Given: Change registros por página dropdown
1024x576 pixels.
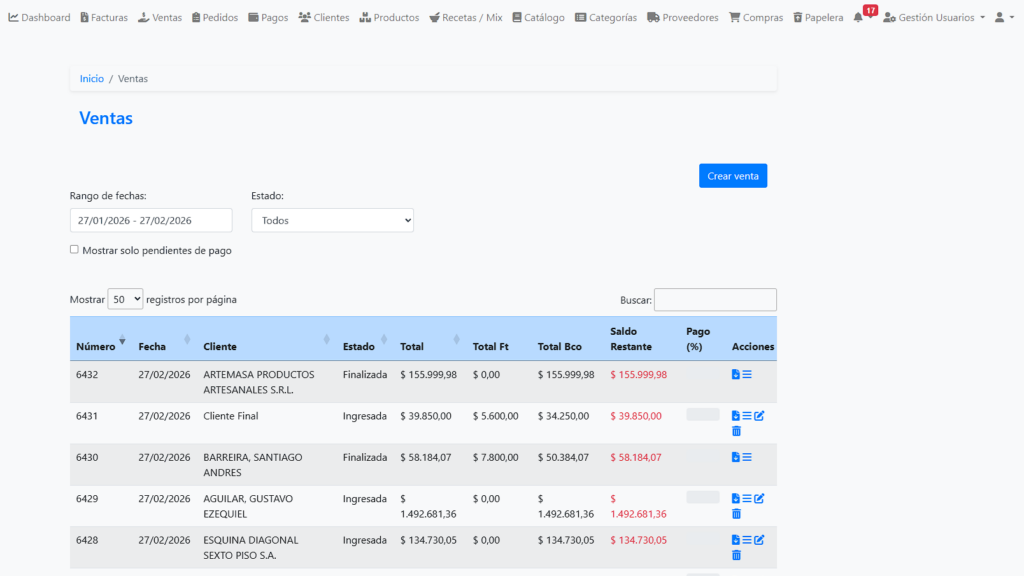Looking at the screenshot, I should [125, 299].
